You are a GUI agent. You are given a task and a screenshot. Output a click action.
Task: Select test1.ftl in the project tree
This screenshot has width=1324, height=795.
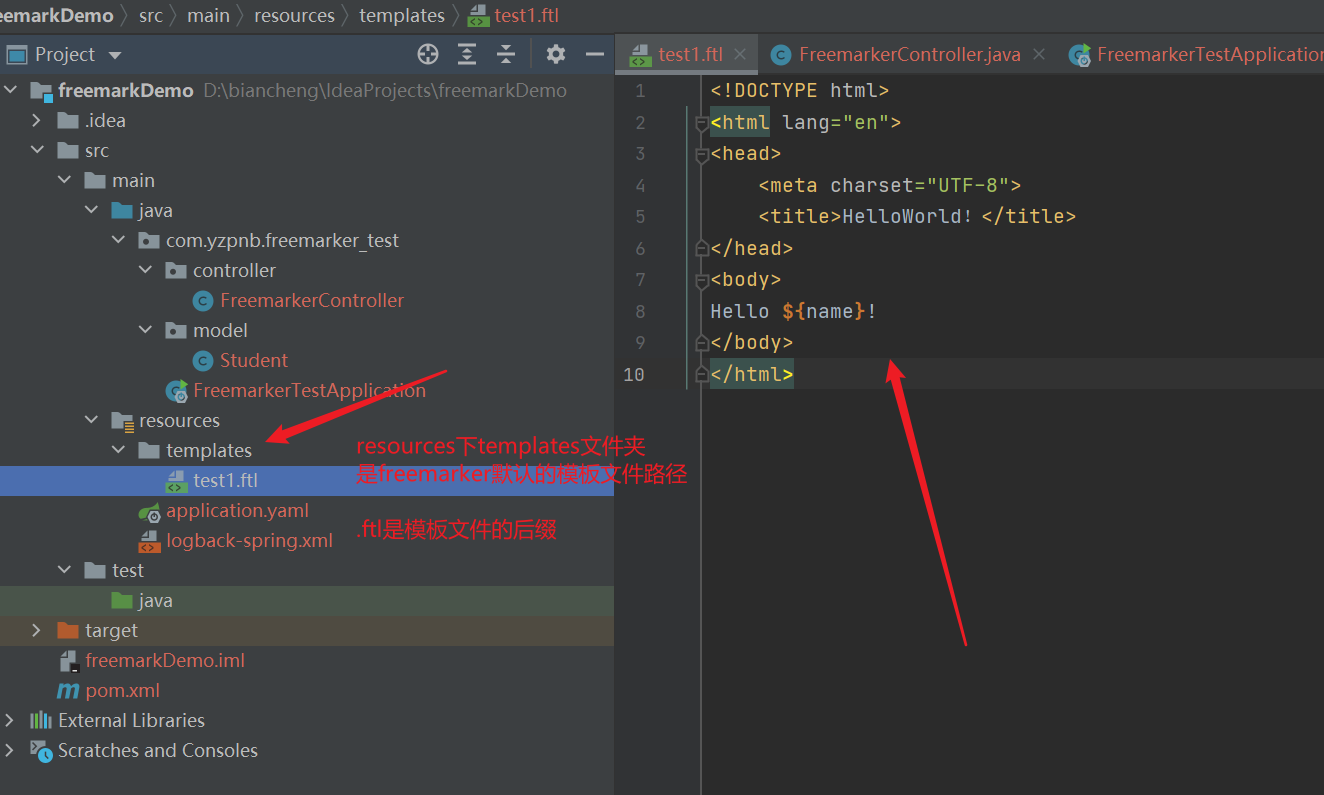point(226,480)
